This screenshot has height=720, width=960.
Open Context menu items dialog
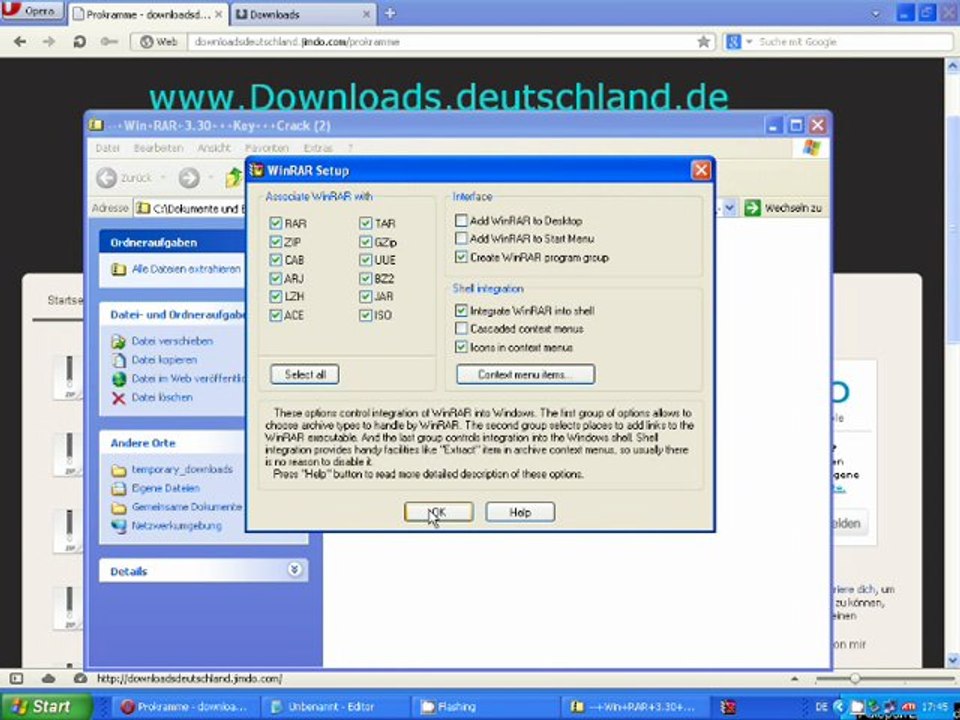coord(525,374)
